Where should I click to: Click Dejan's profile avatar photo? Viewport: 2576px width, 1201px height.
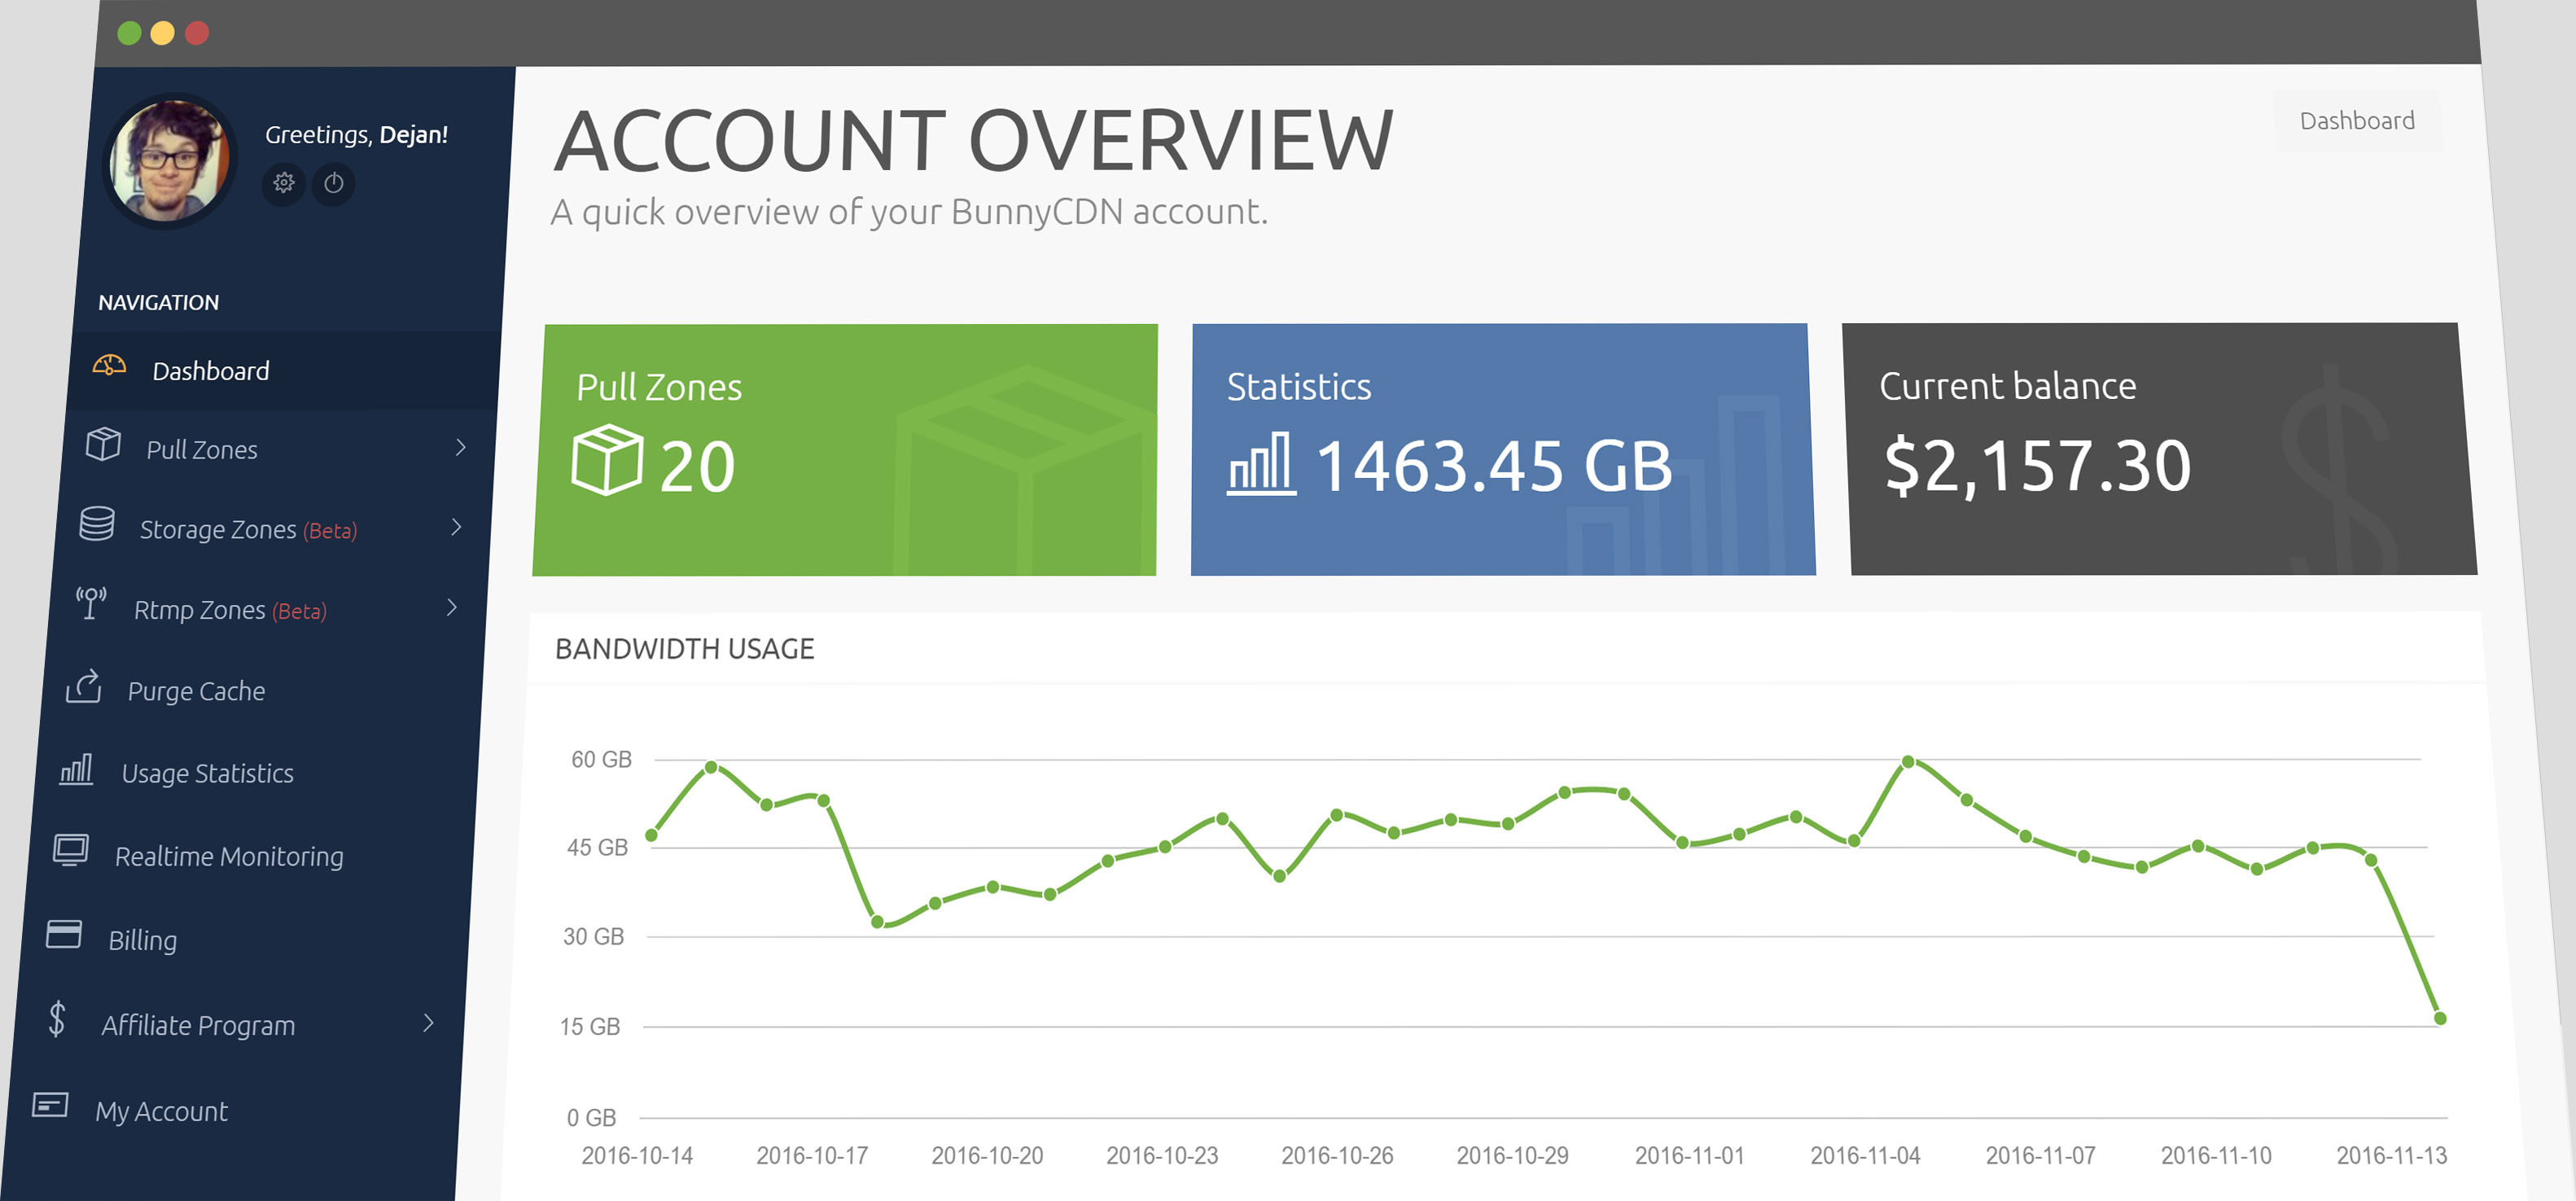(x=170, y=160)
